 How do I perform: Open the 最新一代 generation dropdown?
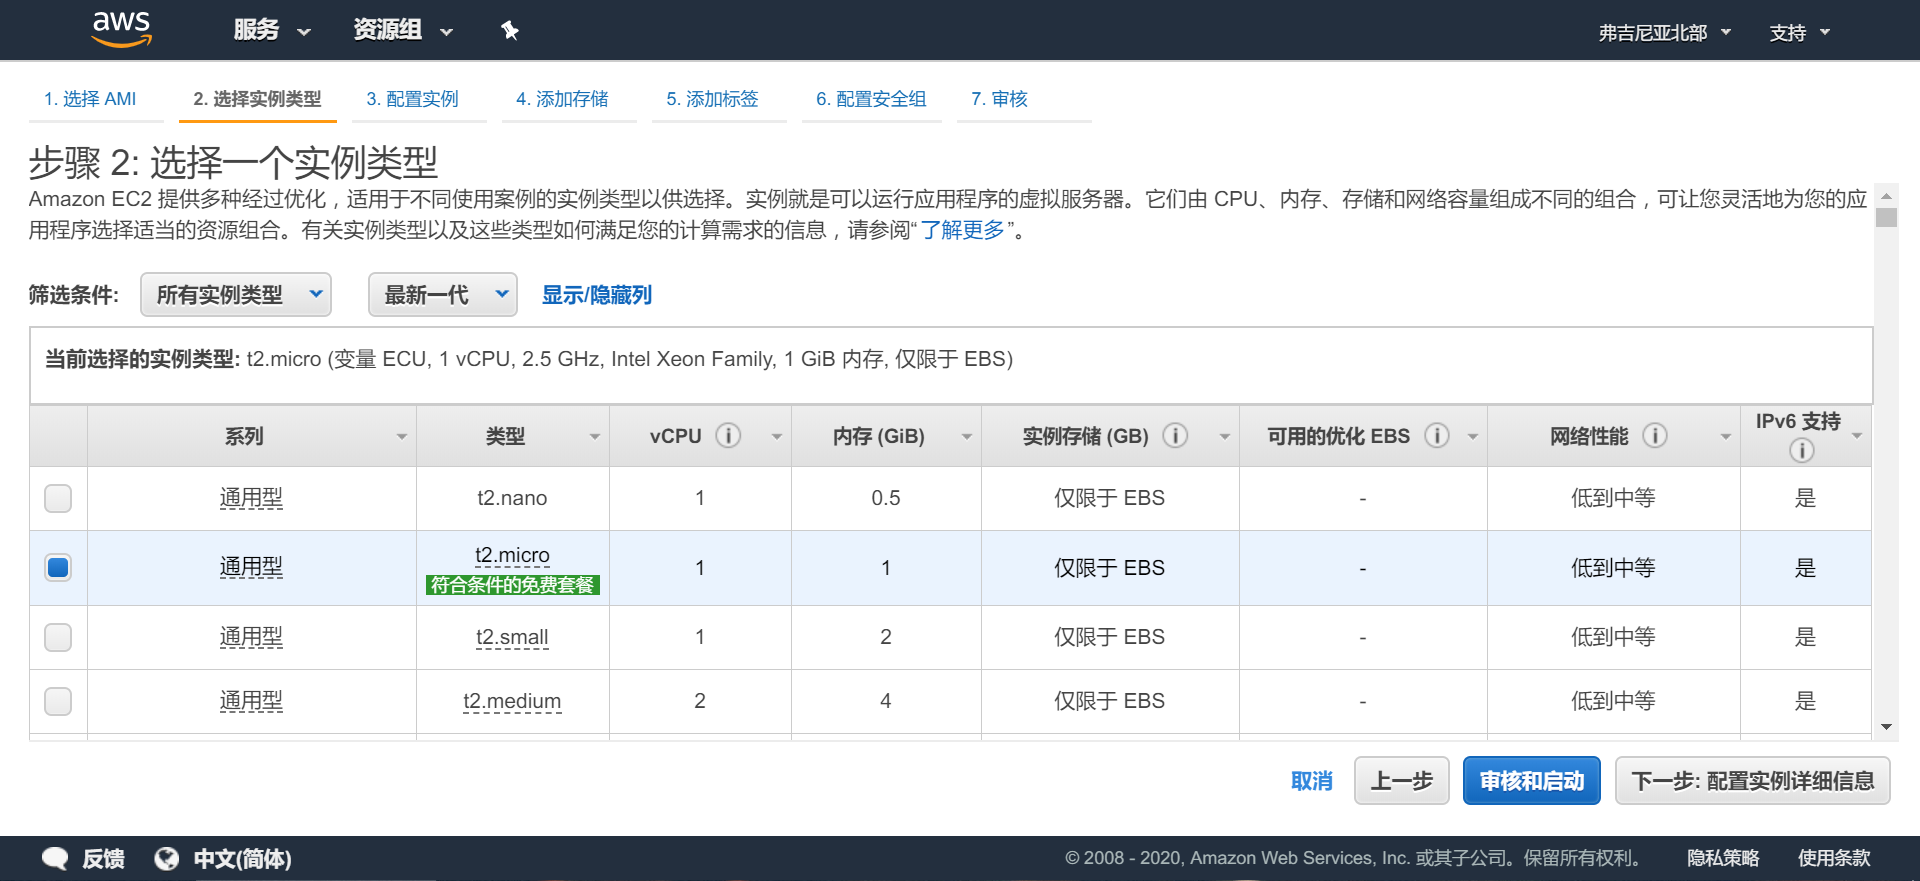click(443, 295)
